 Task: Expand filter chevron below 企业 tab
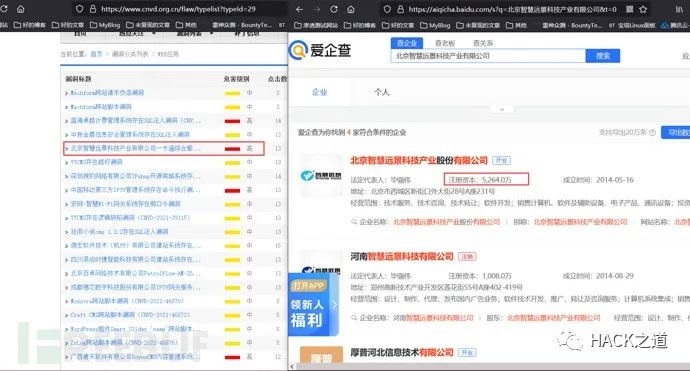502,109
